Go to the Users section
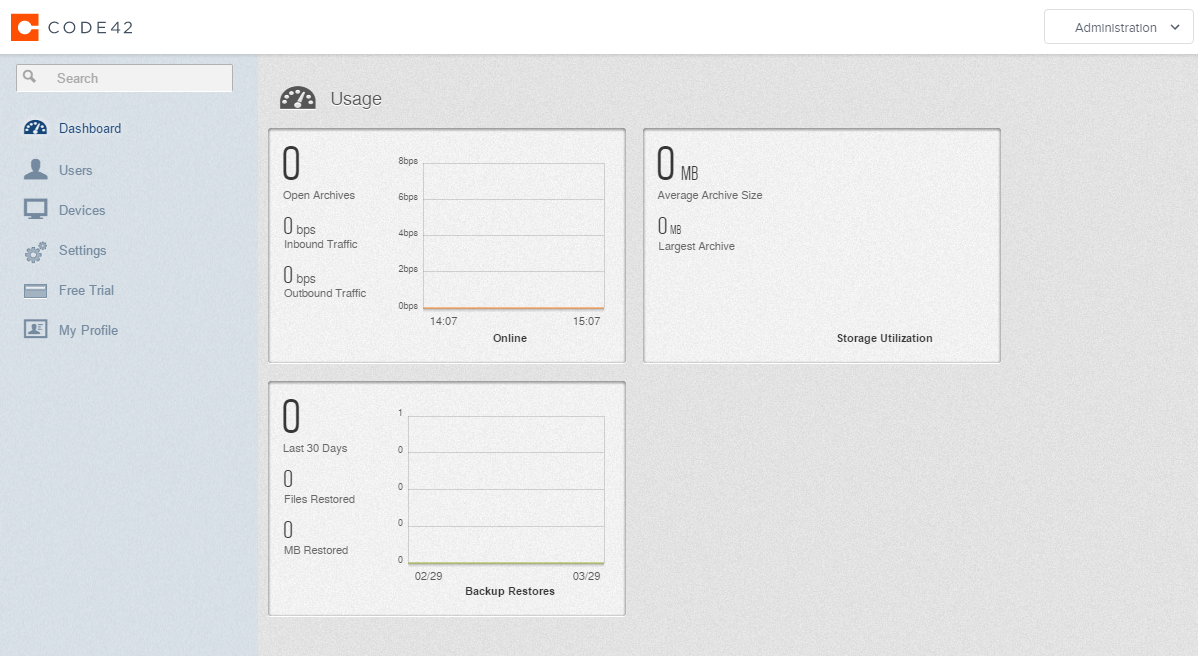1198x656 pixels. click(x=76, y=170)
